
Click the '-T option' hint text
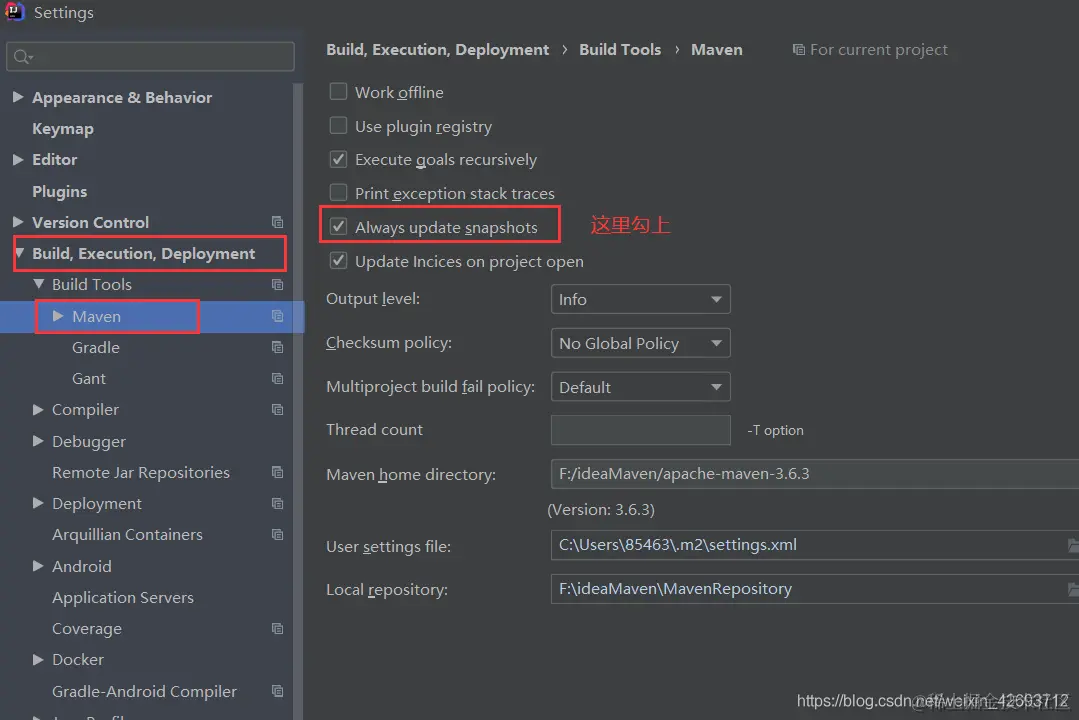point(776,430)
